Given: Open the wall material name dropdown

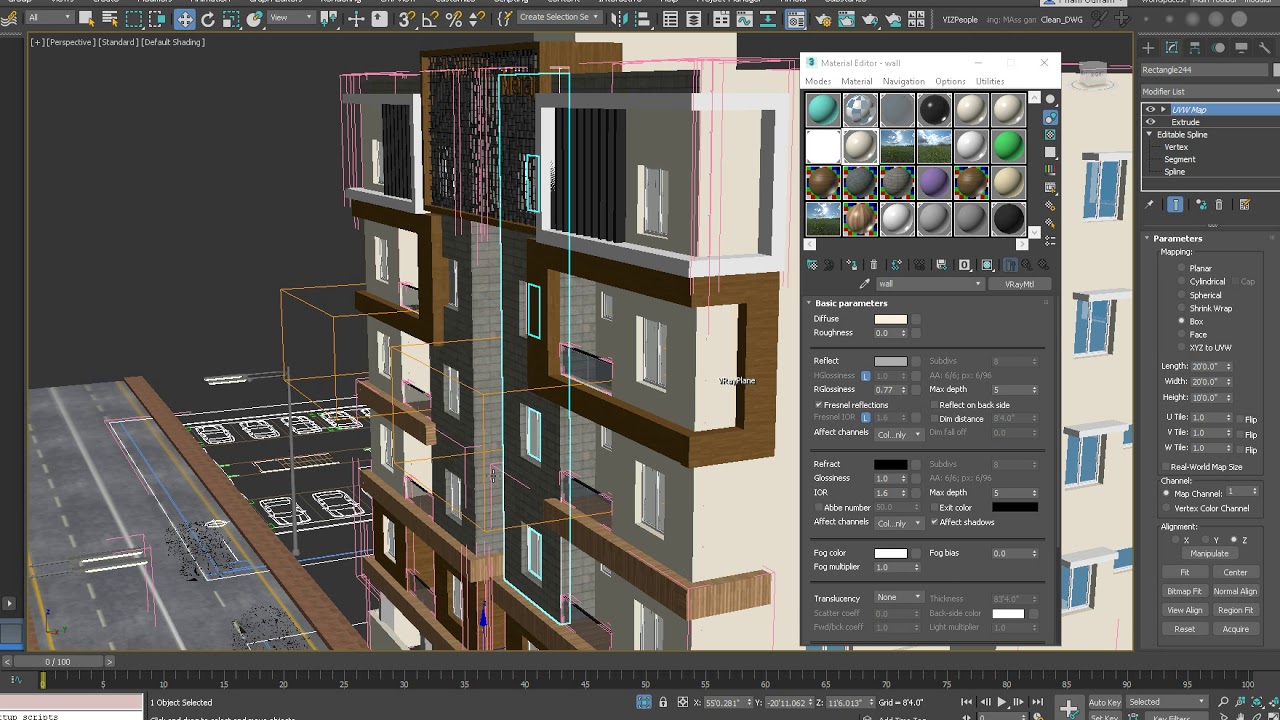Looking at the screenshot, I should (978, 284).
